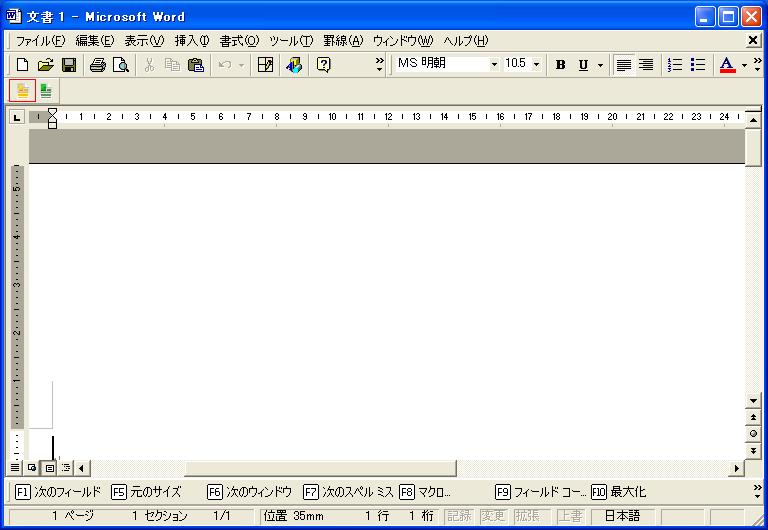Viewport: 768px width, 530px height.
Task: Close the document with the menu bar X
Action: point(753,40)
